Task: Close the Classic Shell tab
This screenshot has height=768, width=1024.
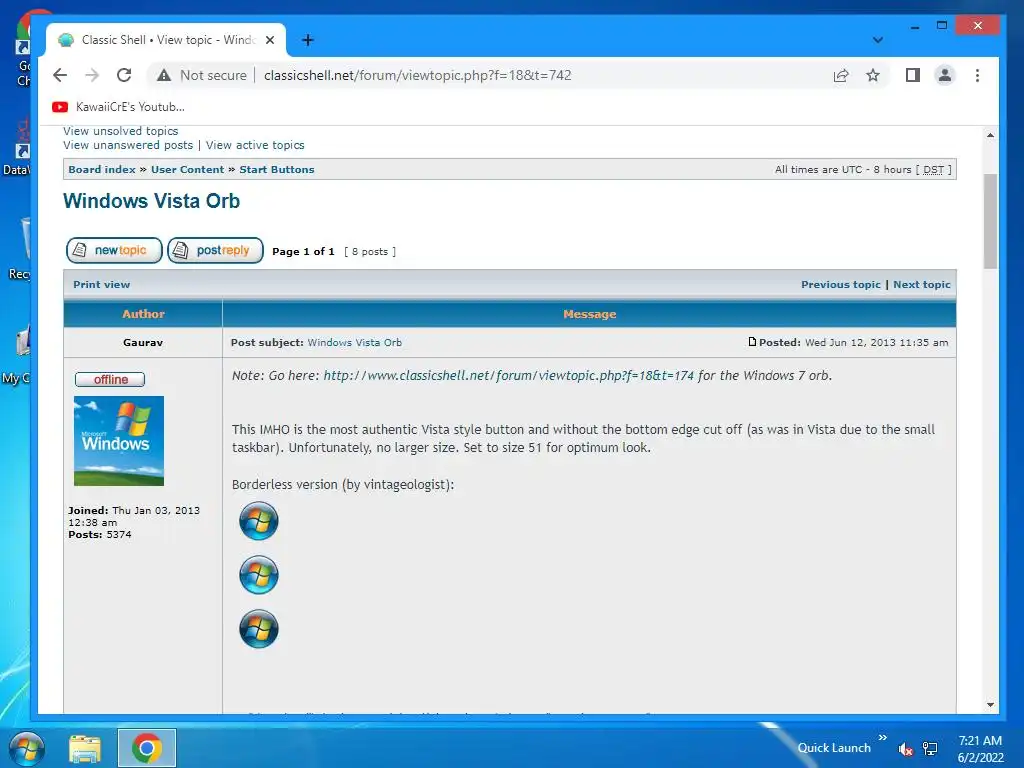Action: (x=270, y=40)
